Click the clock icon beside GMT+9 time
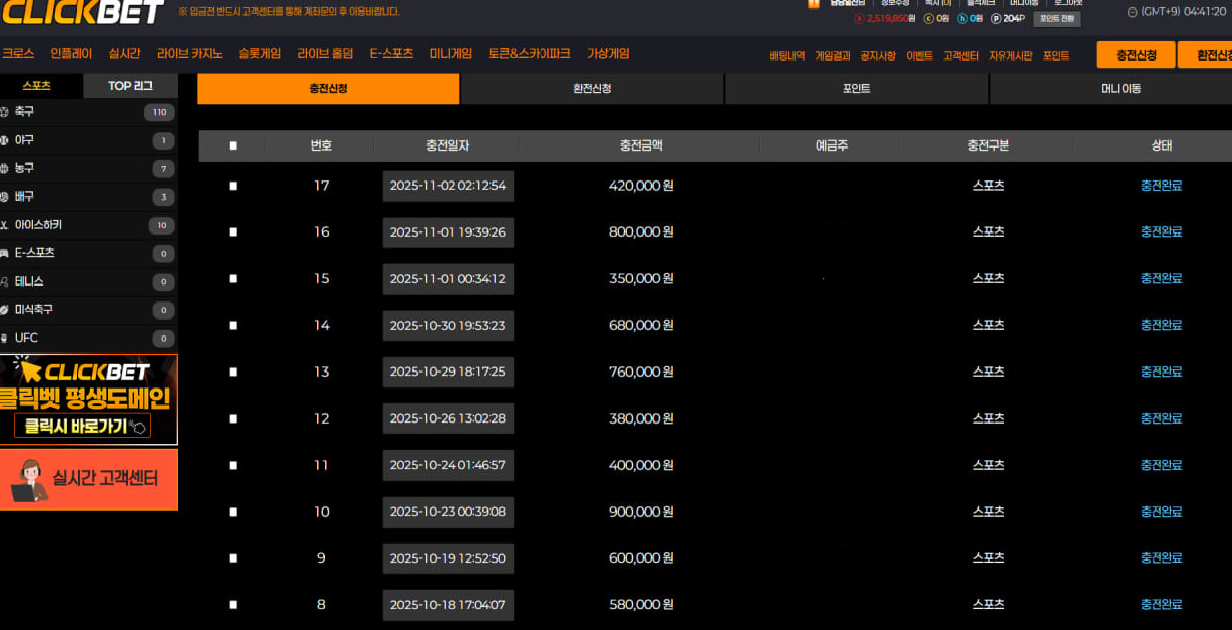Viewport: 1232px width, 630px height. coord(1132,12)
